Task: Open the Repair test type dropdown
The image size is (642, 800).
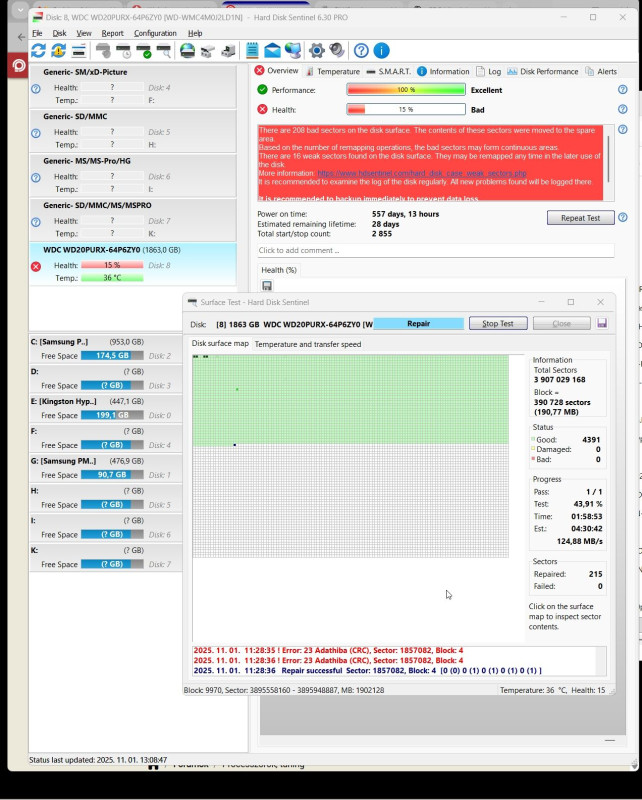Action: (x=418, y=323)
